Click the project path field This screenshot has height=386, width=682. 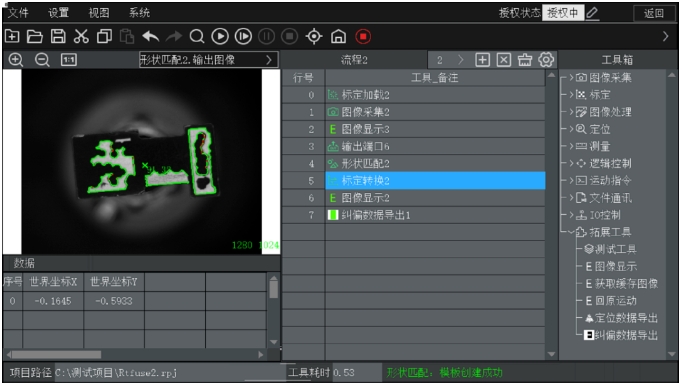click(170, 373)
